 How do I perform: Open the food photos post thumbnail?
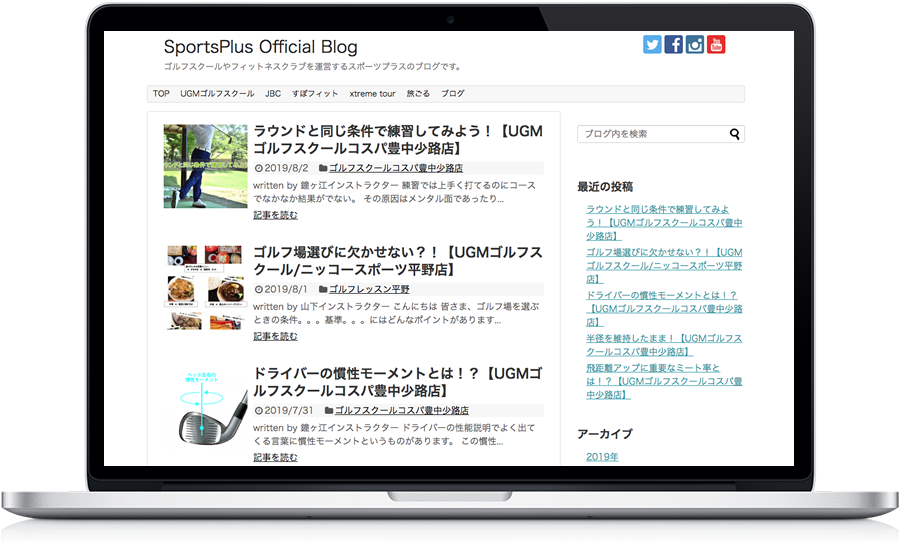pyautogui.click(x=205, y=287)
